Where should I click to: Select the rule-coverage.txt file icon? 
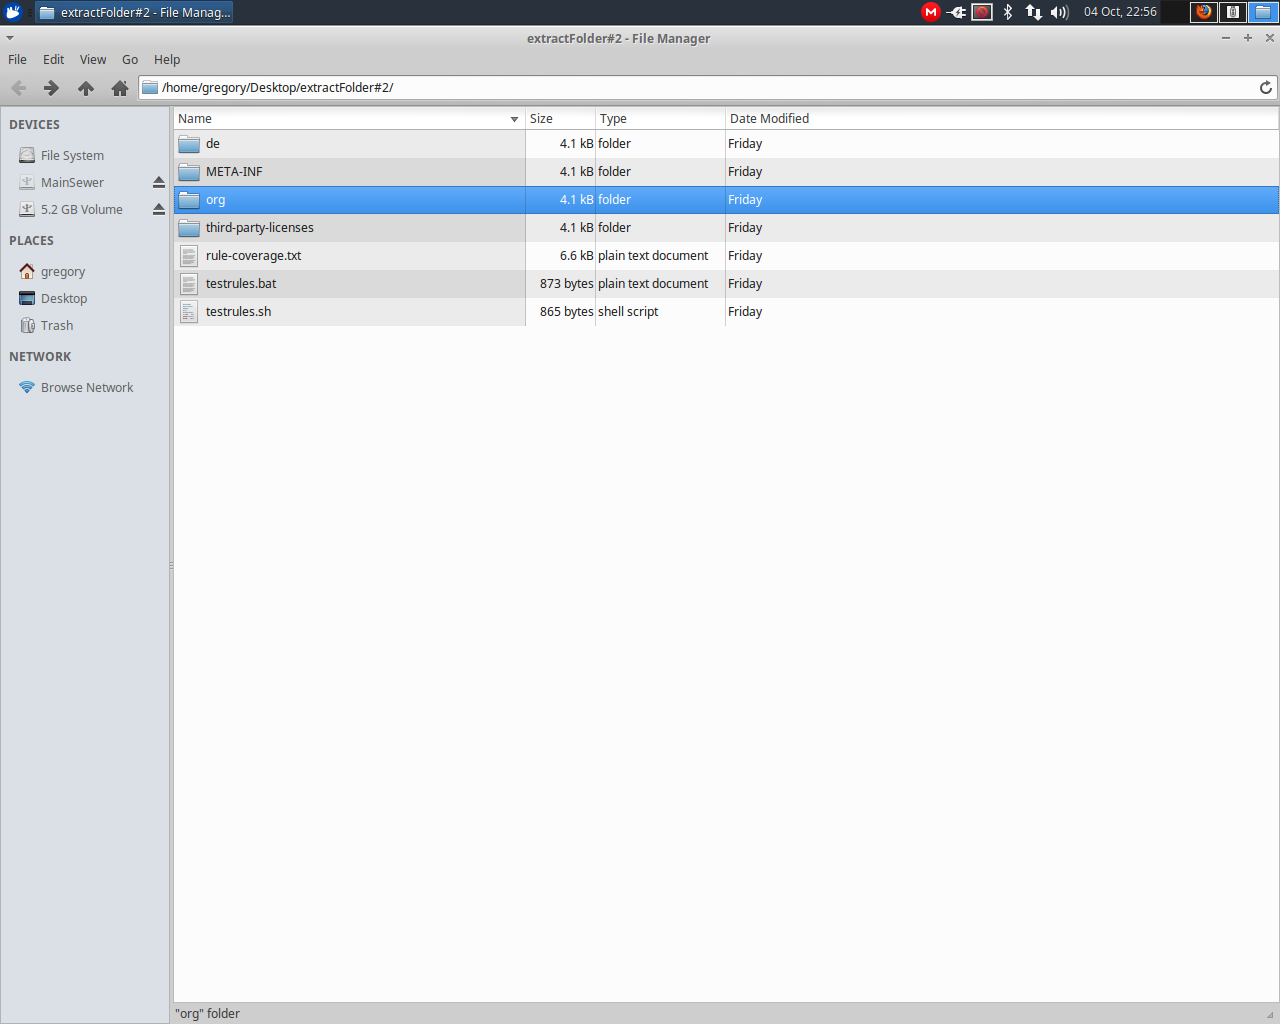coord(189,256)
